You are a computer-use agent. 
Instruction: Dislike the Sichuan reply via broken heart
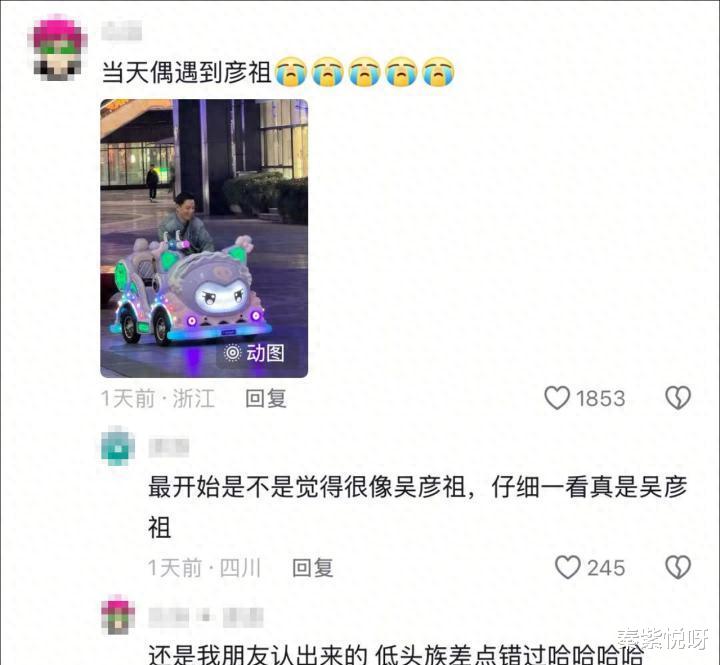(678, 567)
